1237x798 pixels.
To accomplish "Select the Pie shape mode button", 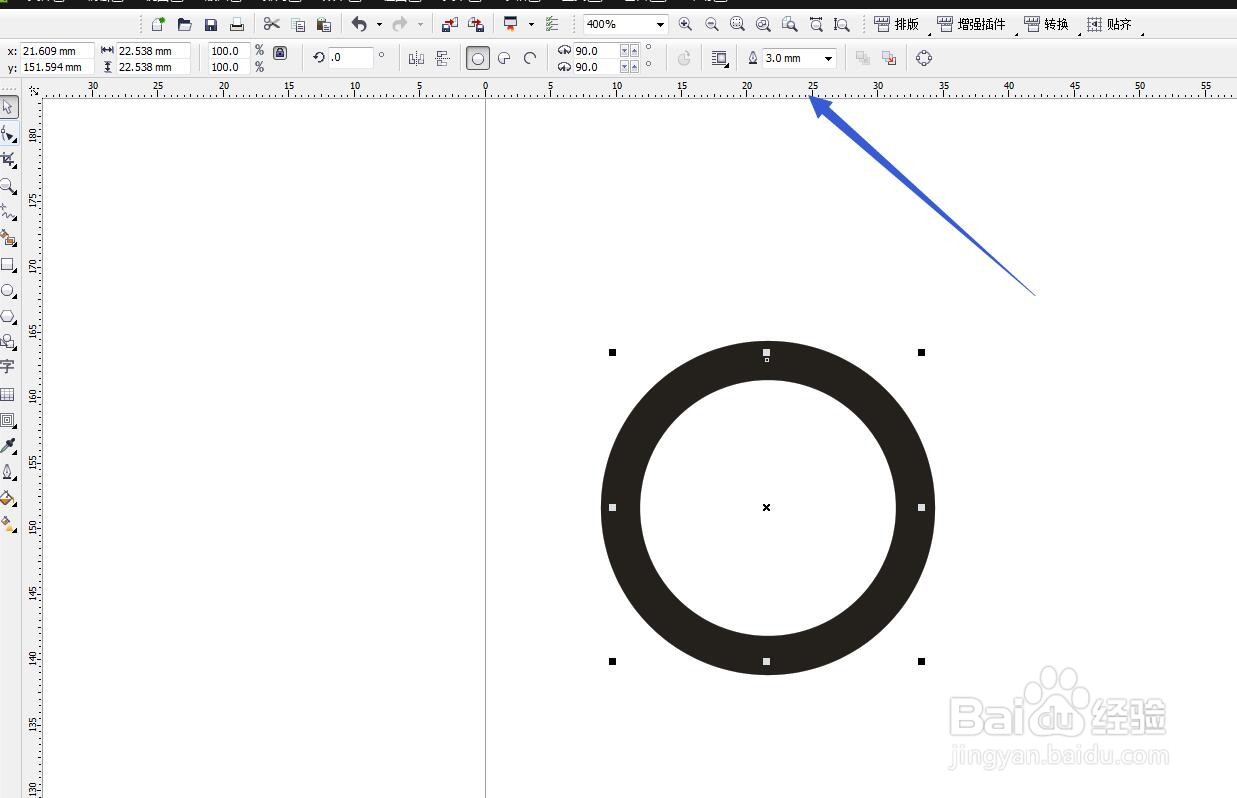I will 504,58.
